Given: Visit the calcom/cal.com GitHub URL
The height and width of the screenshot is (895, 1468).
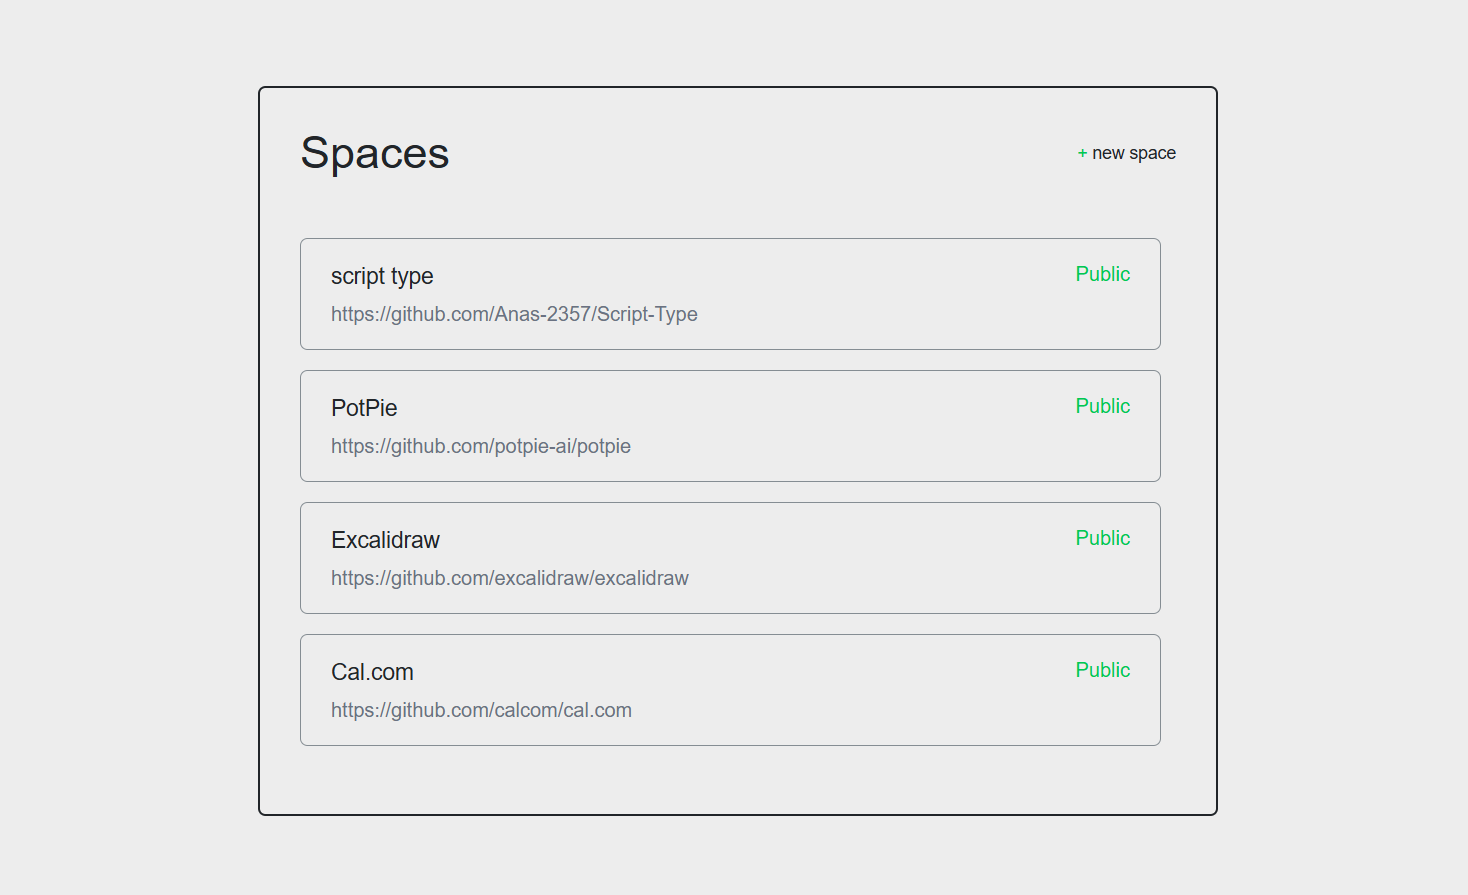Looking at the screenshot, I should [481, 710].
